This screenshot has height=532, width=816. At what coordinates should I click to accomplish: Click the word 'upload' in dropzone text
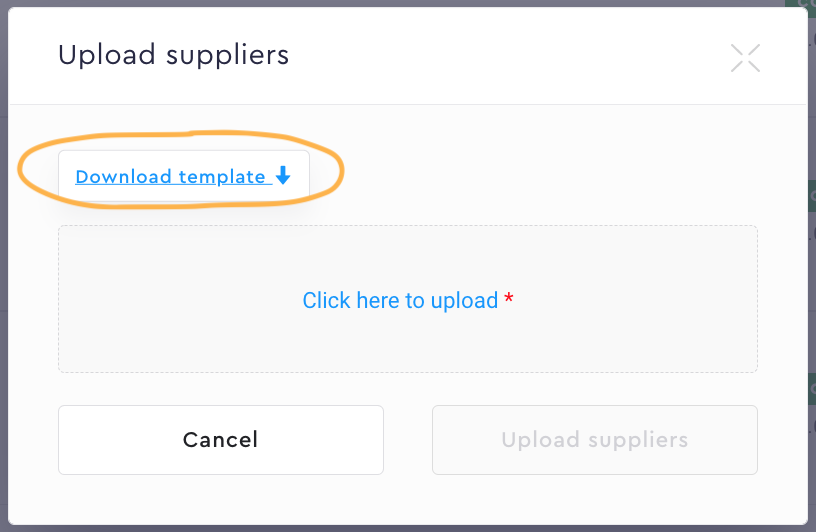[x=464, y=300]
